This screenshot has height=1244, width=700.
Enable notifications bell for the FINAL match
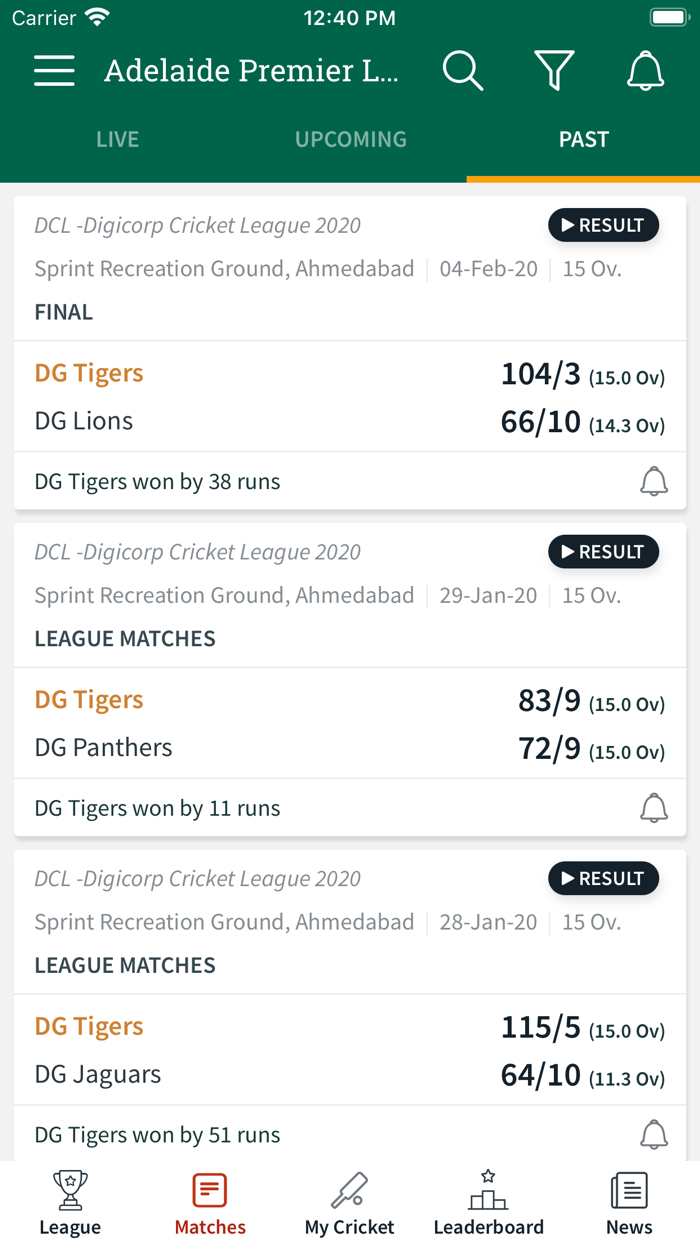tap(654, 481)
